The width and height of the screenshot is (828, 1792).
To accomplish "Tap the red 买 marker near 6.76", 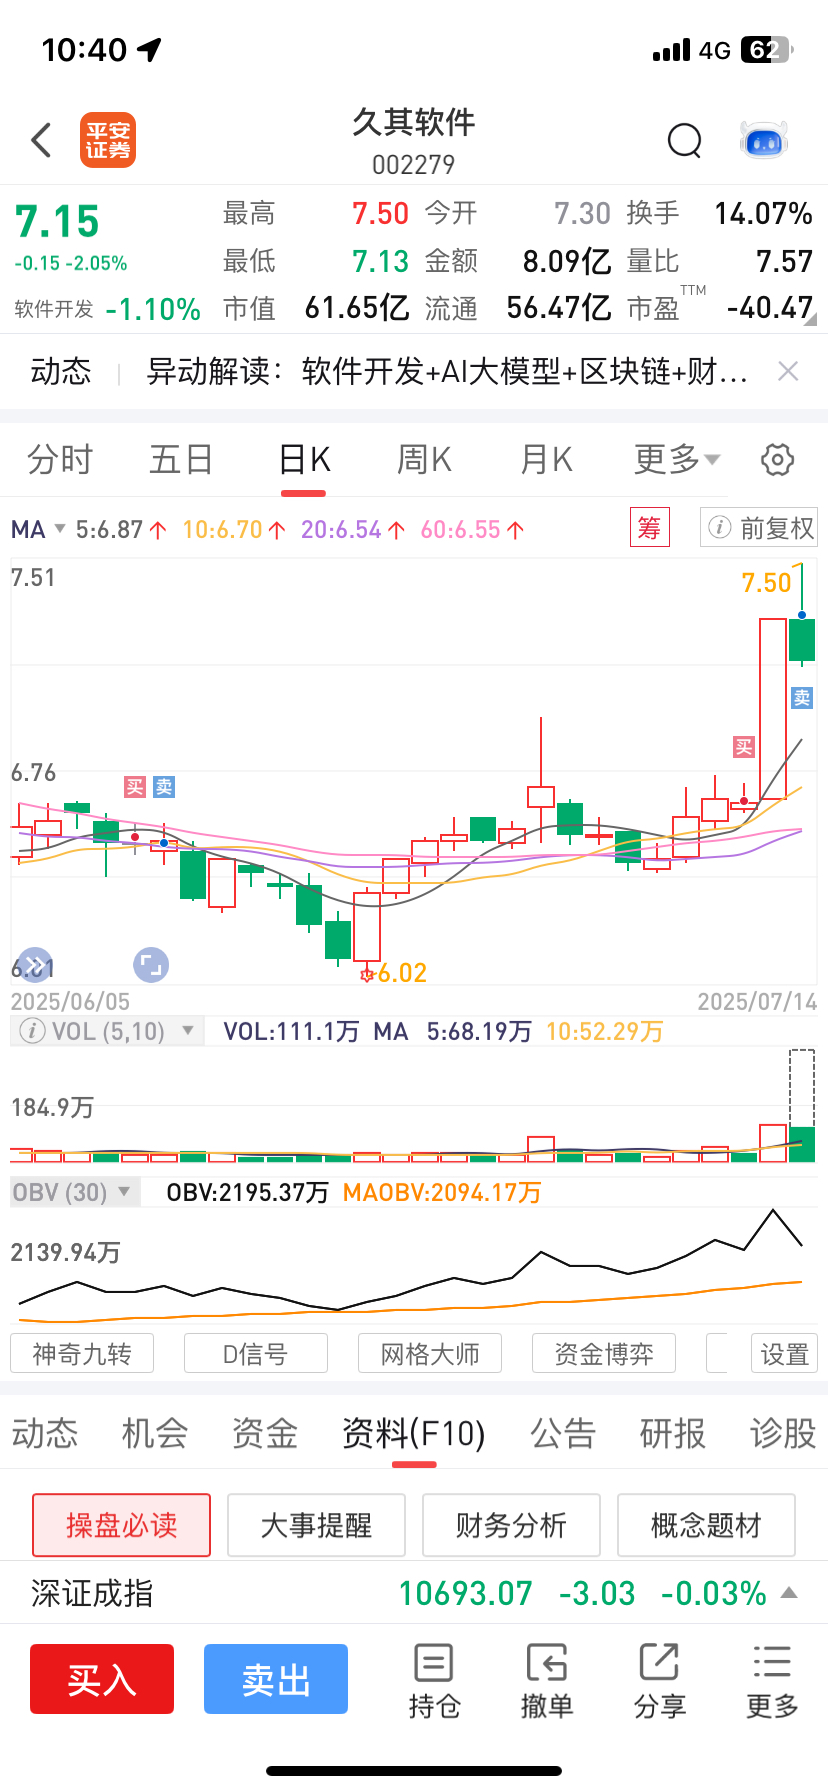I will click(x=135, y=787).
